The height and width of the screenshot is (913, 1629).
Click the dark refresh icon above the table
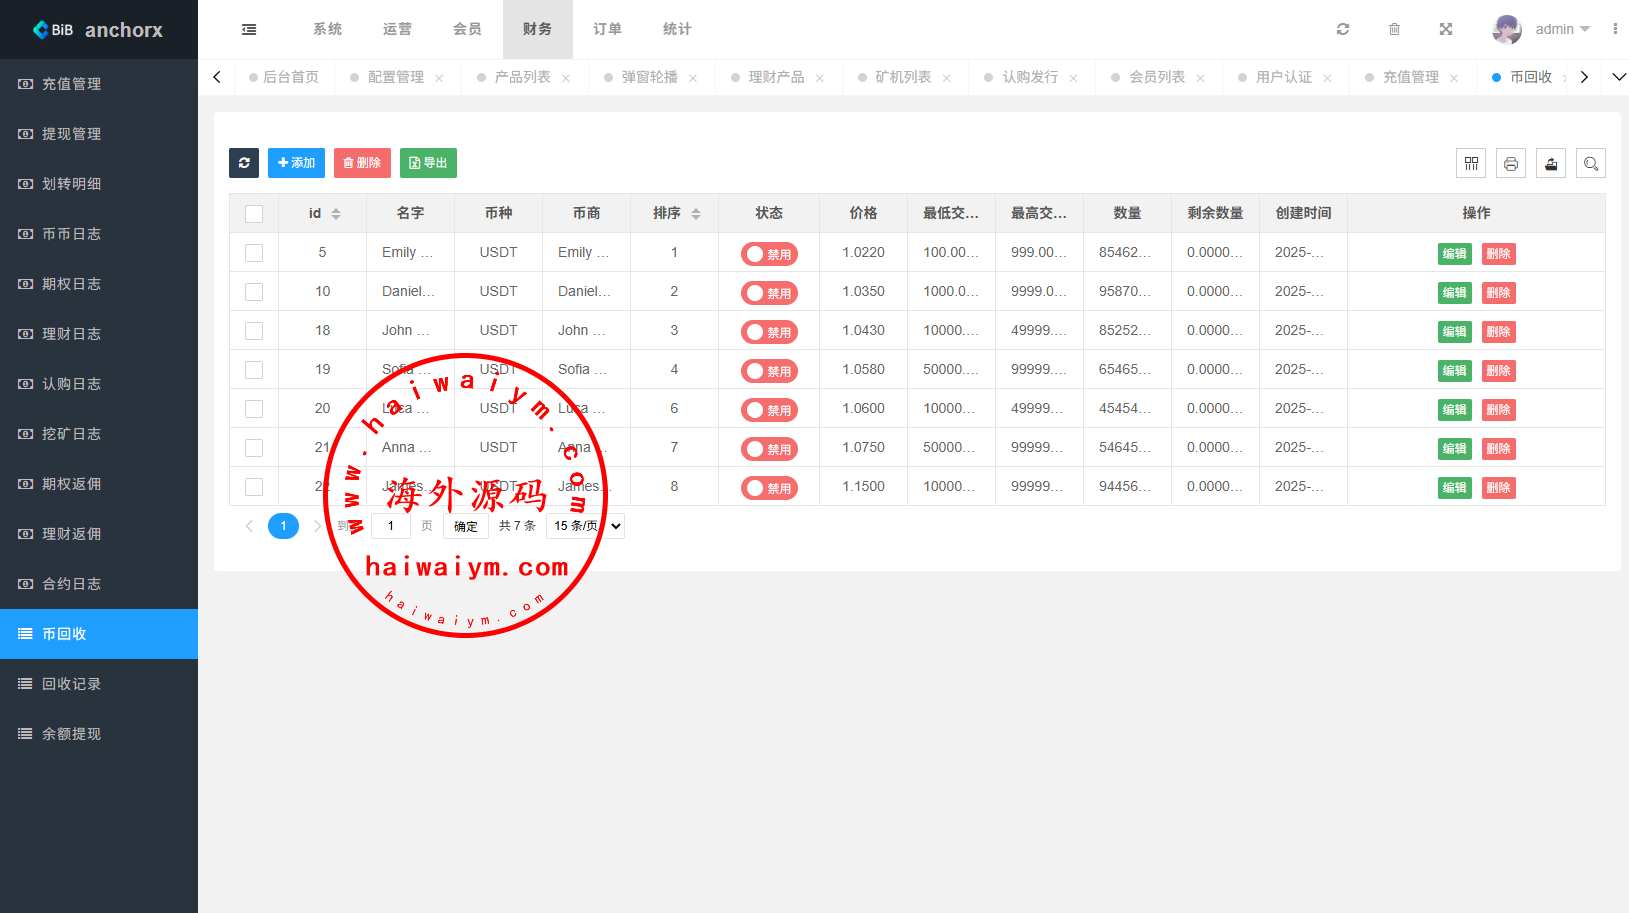click(244, 163)
